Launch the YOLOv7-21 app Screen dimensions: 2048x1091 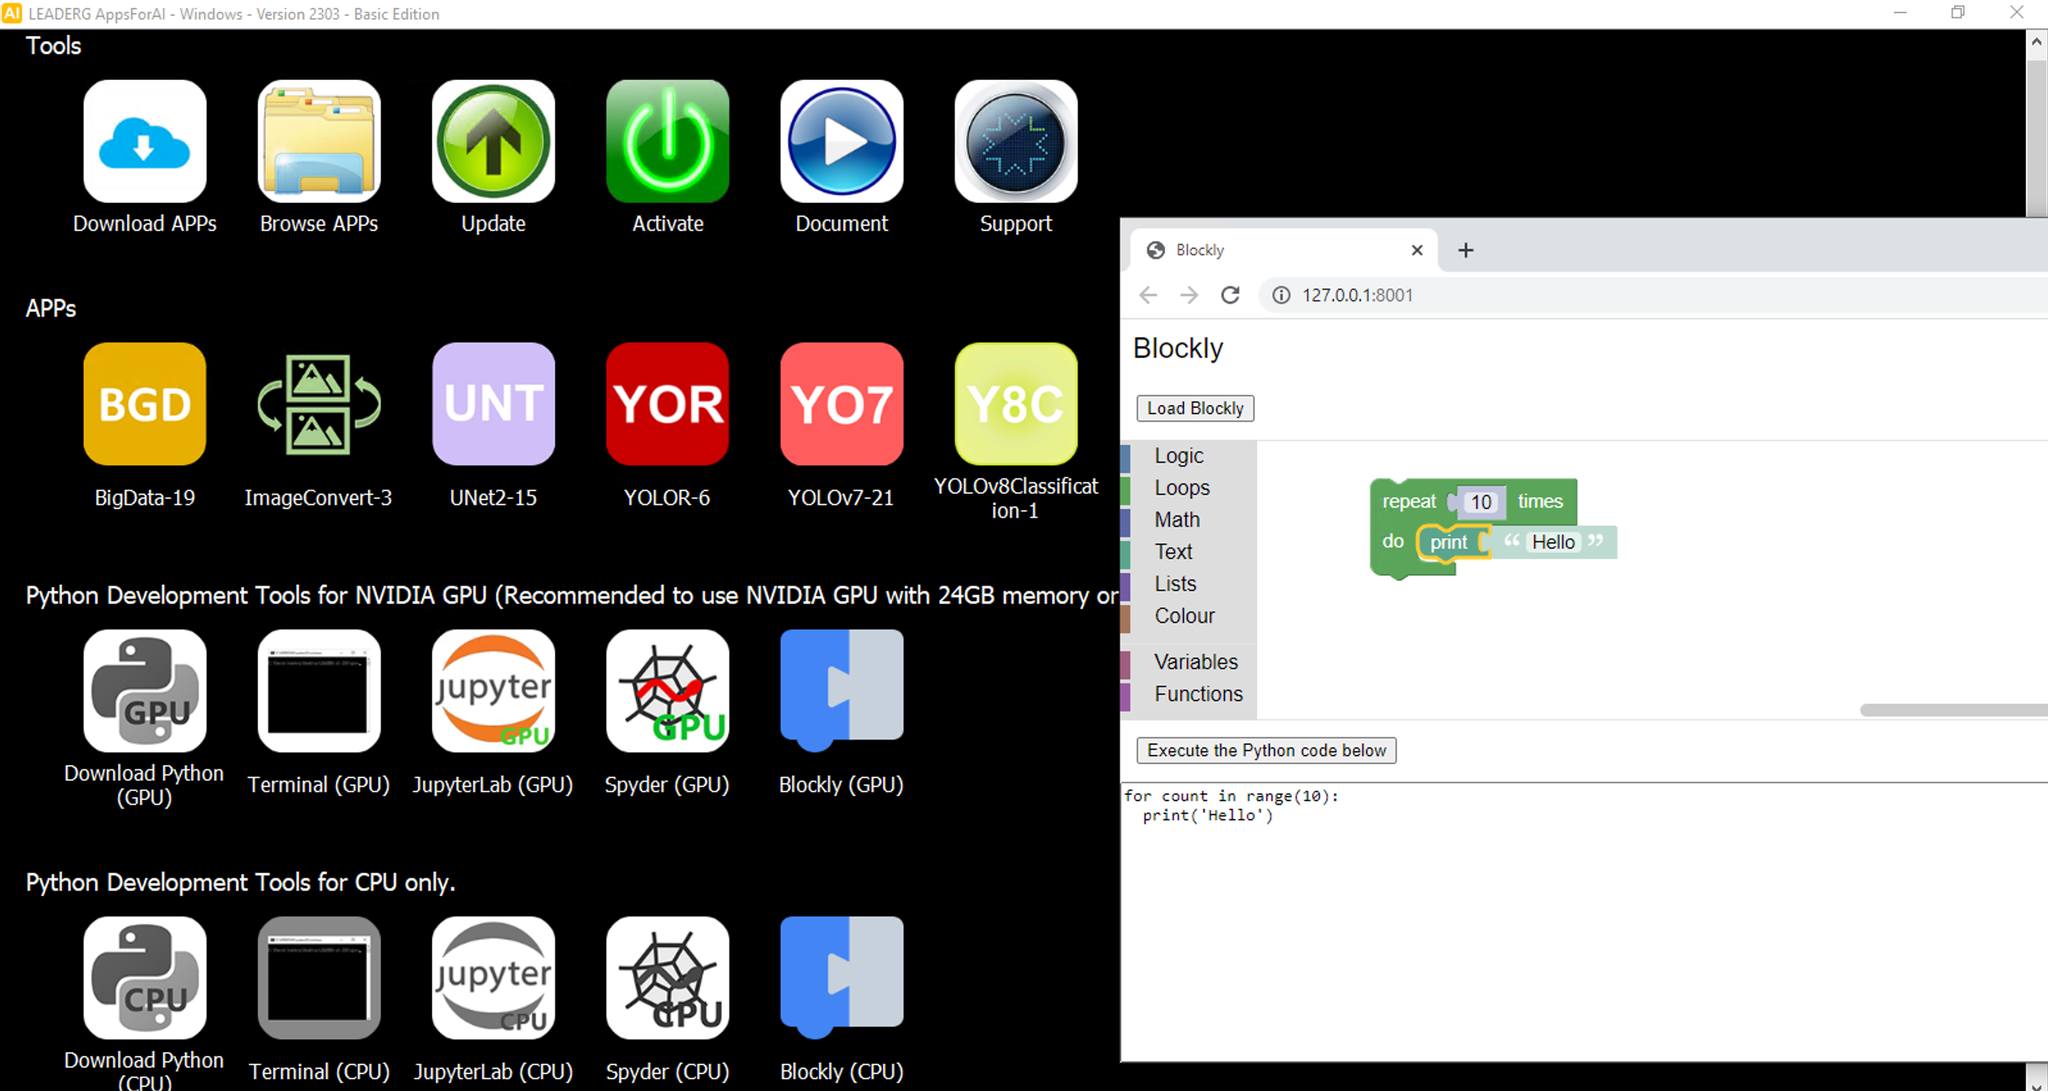coord(841,404)
